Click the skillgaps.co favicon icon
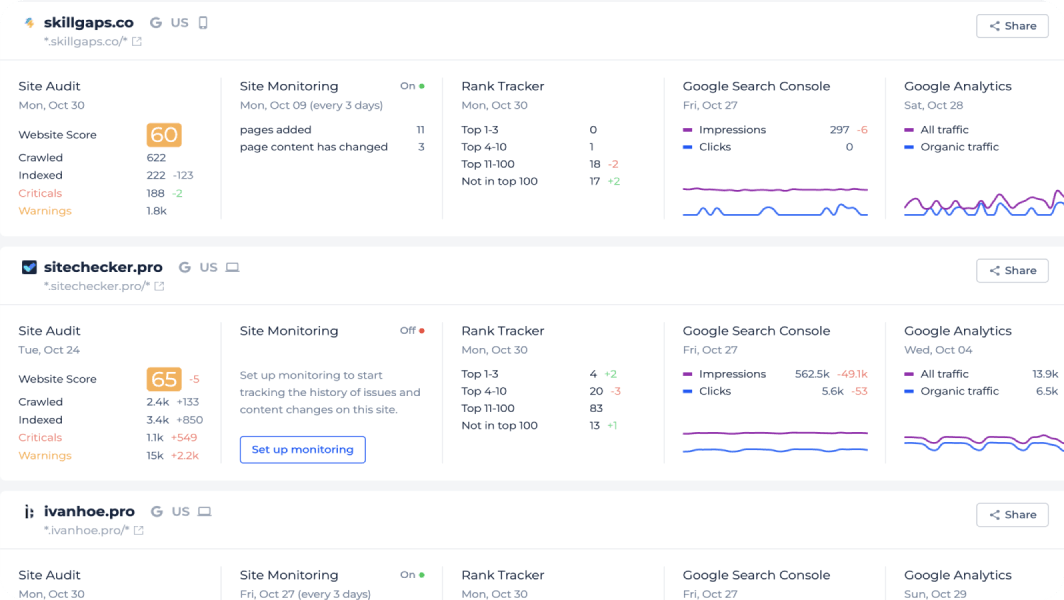The image size is (1064, 600). tap(29, 22)
